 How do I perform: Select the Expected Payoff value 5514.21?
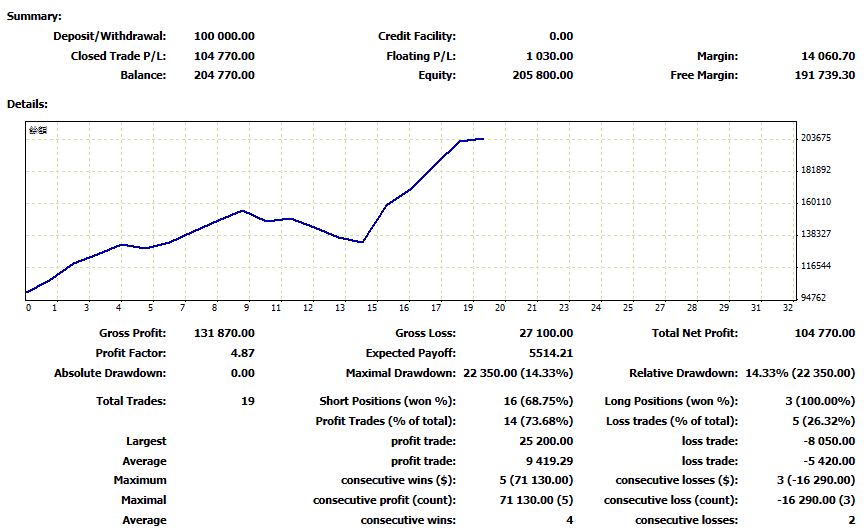(x=551, y=353)
